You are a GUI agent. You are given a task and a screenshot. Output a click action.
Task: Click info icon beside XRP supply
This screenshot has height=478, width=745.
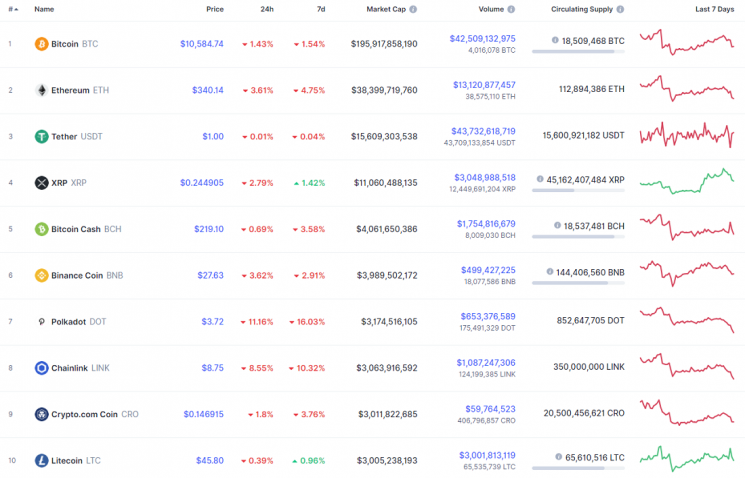click(540, 179)
